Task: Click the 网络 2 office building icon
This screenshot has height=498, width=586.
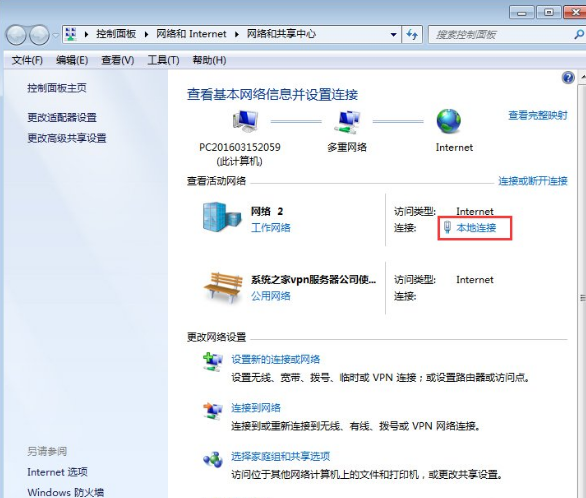Action: [222, 217]
